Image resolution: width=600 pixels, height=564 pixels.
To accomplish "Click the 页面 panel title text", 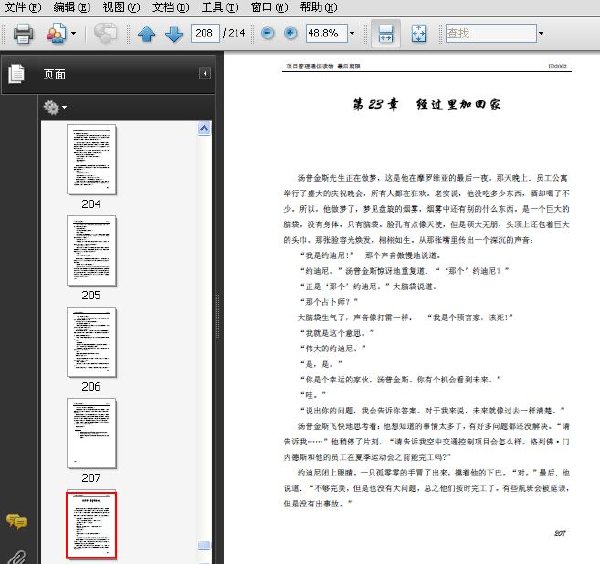I will coord(54,74).
